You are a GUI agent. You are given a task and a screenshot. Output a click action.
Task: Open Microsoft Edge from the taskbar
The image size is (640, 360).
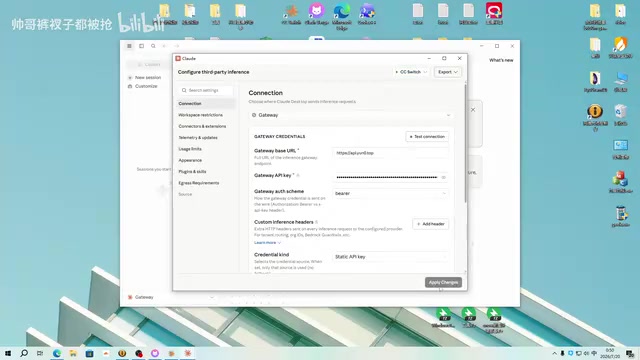pyautogui.click(x=57, y=353)
